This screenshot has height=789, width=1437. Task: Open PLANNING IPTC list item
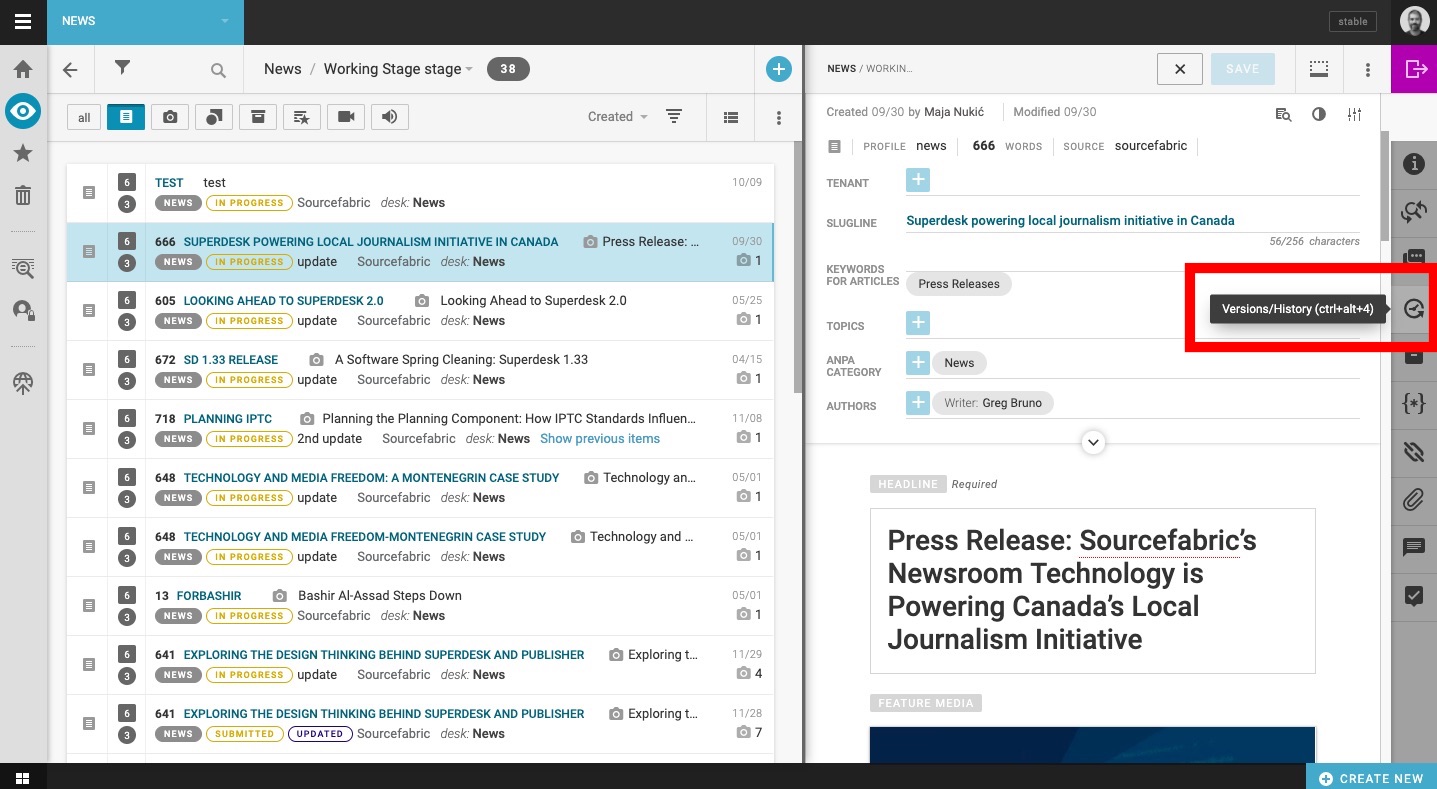[420, 429]
